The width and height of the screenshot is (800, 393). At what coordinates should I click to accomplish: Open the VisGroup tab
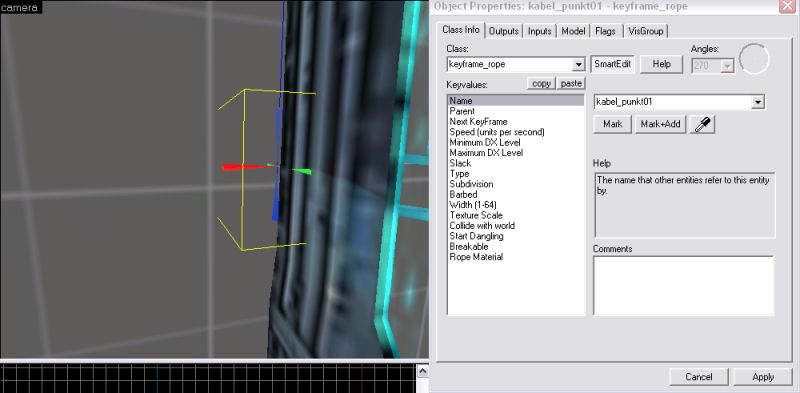pyautogui.click(x=646, y=31)
